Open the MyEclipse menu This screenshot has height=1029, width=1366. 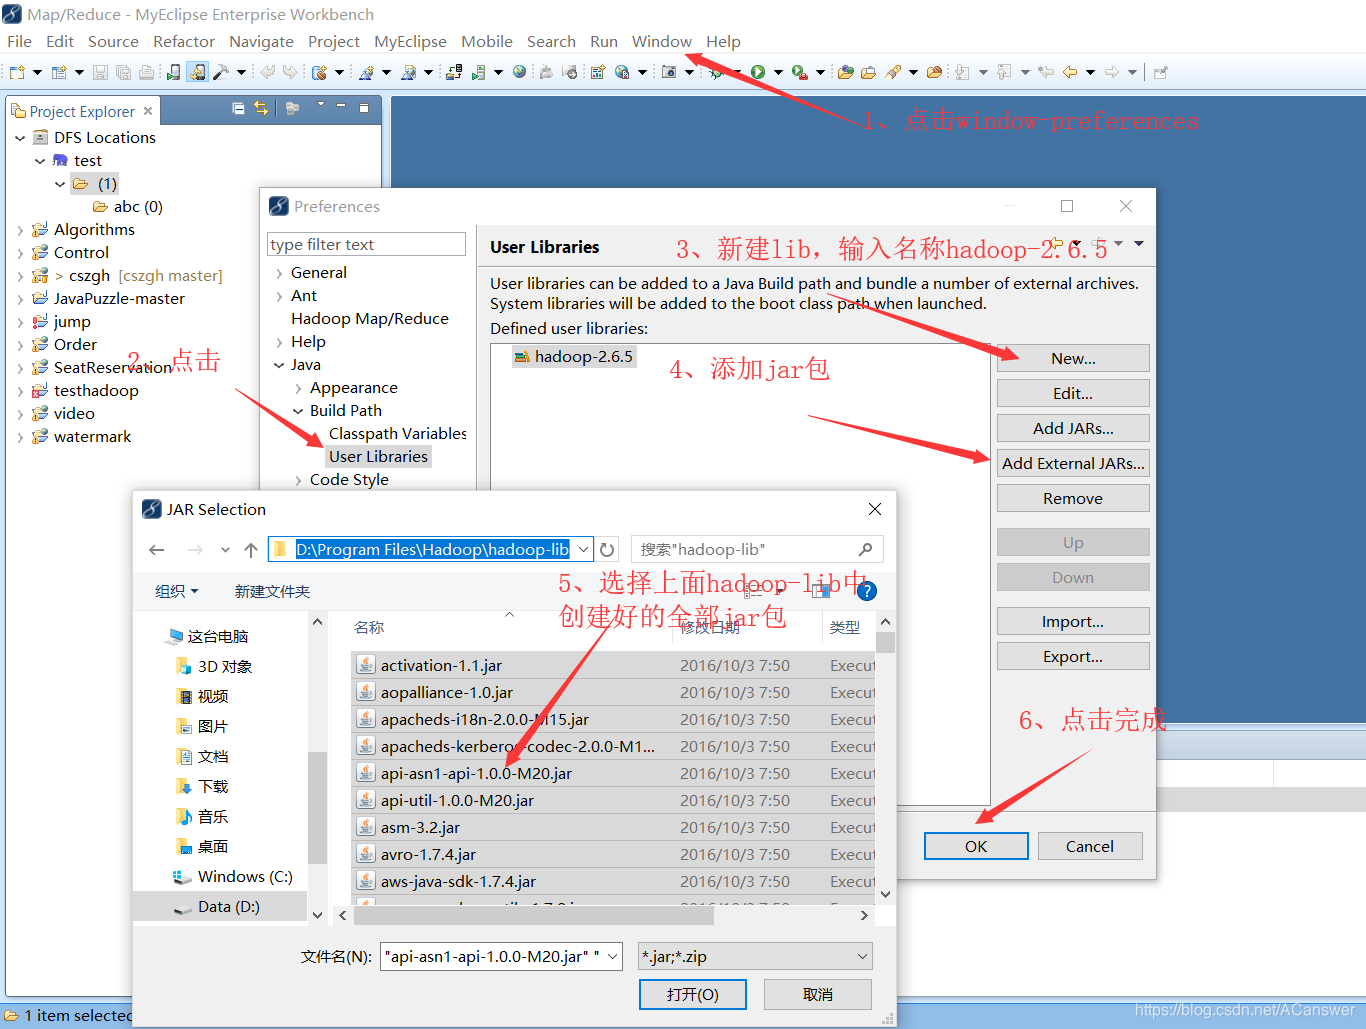410,42
